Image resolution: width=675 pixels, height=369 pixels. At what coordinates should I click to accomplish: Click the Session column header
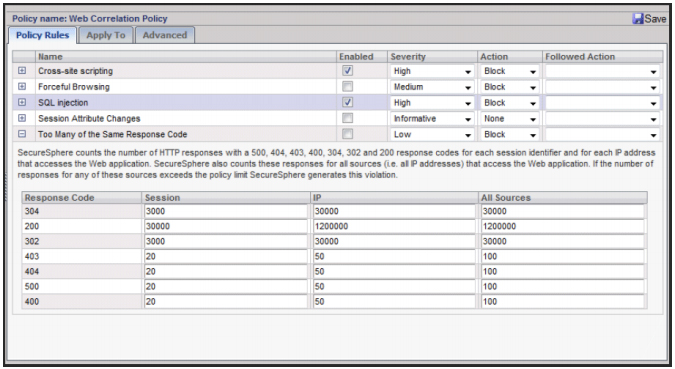(x=226, y=198)
